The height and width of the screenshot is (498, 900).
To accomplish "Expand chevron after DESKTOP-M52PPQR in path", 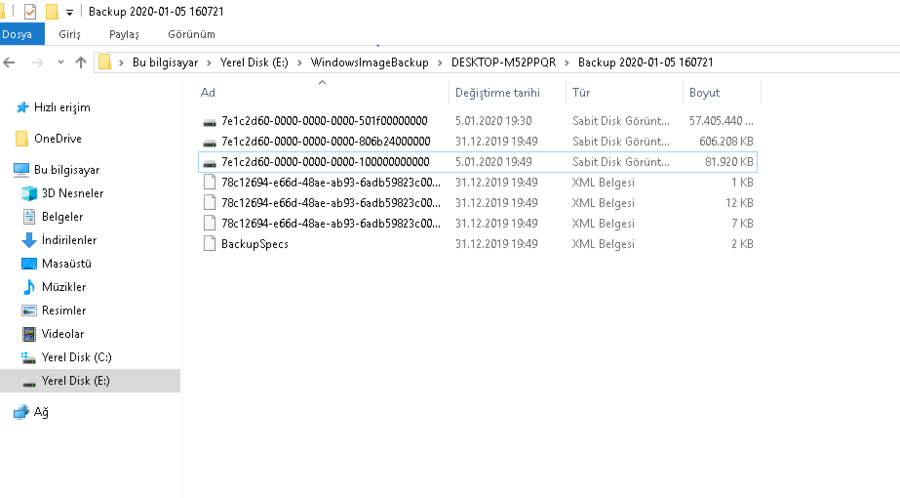I will [x=567, y=63].
